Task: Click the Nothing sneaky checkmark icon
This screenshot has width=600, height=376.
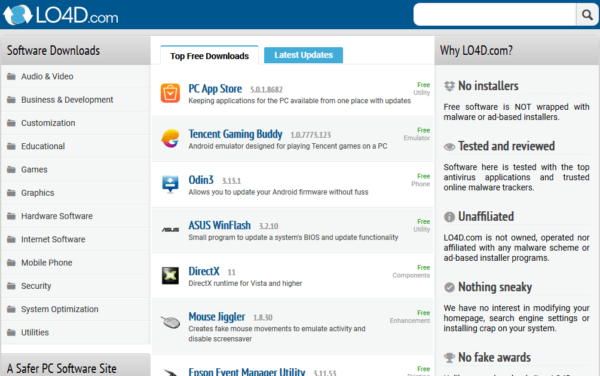Action: [449, 287]
